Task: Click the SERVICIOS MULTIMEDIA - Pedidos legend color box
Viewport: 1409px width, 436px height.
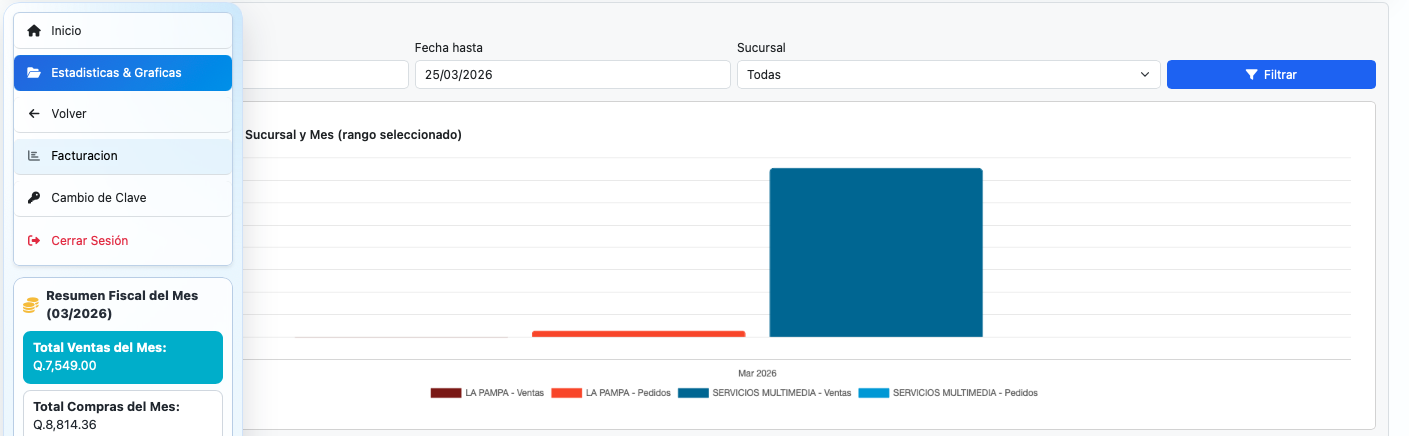Action: pos(872,393)
